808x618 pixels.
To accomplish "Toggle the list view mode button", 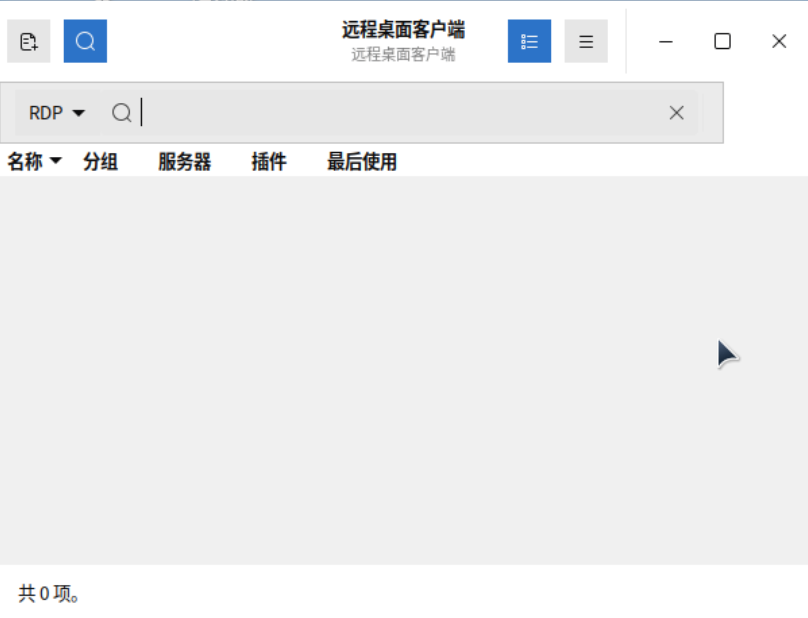I will [529, 41].
